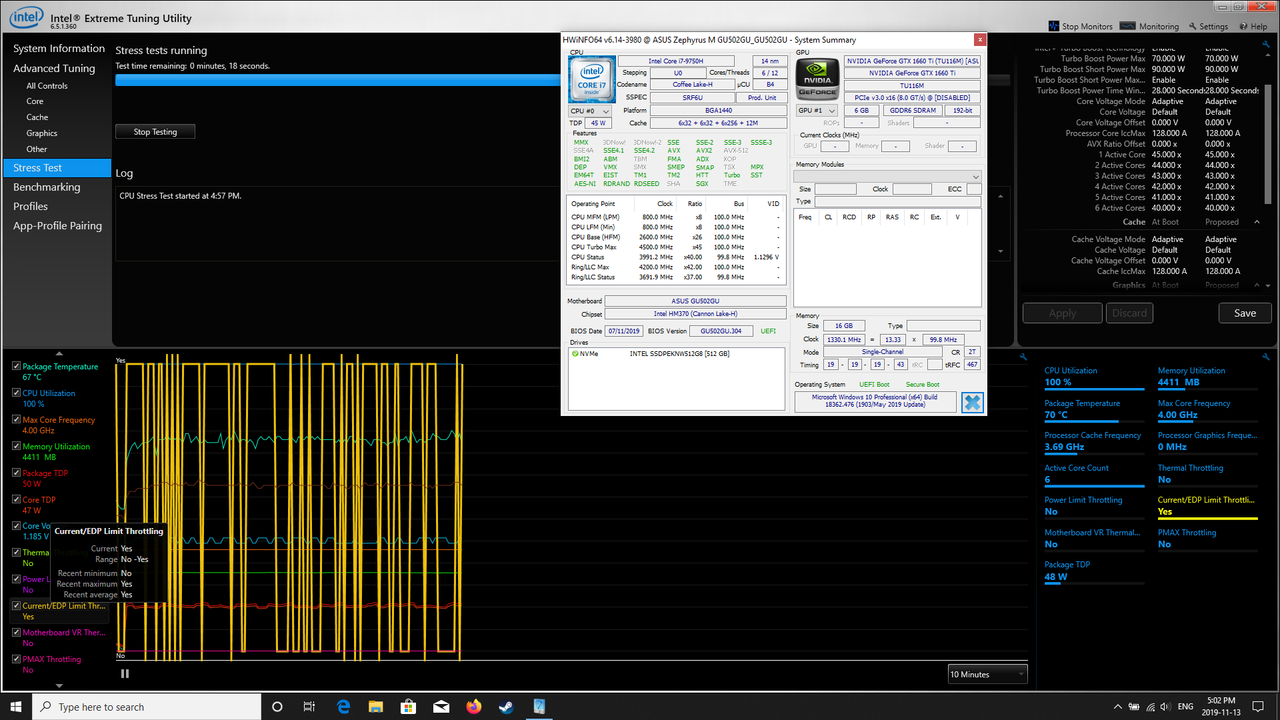This screenshot has width=1280, height=720.
Task: Pause the monitoring graph
Action: [125, 673]
